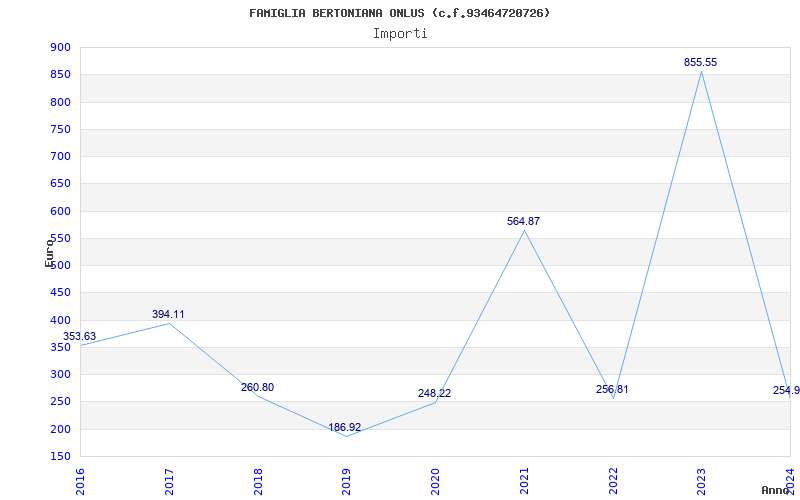Select the 200 y-axis tick label
Viewport: 800px width, 500px height.
(x=60, y=429)
